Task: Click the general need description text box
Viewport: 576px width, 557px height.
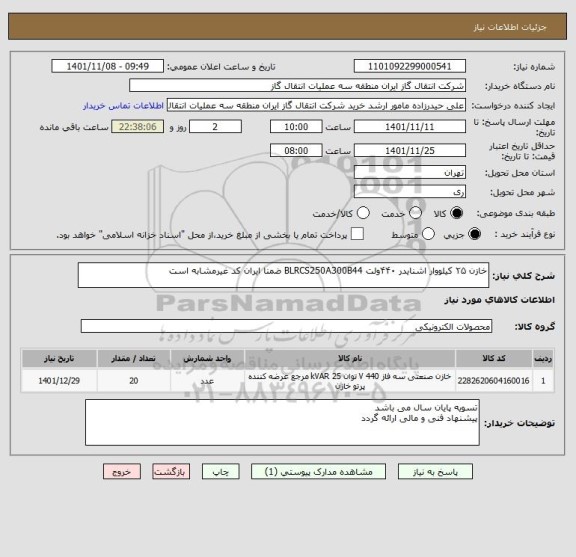Action: pyautogui.click(x=283, y=275)
